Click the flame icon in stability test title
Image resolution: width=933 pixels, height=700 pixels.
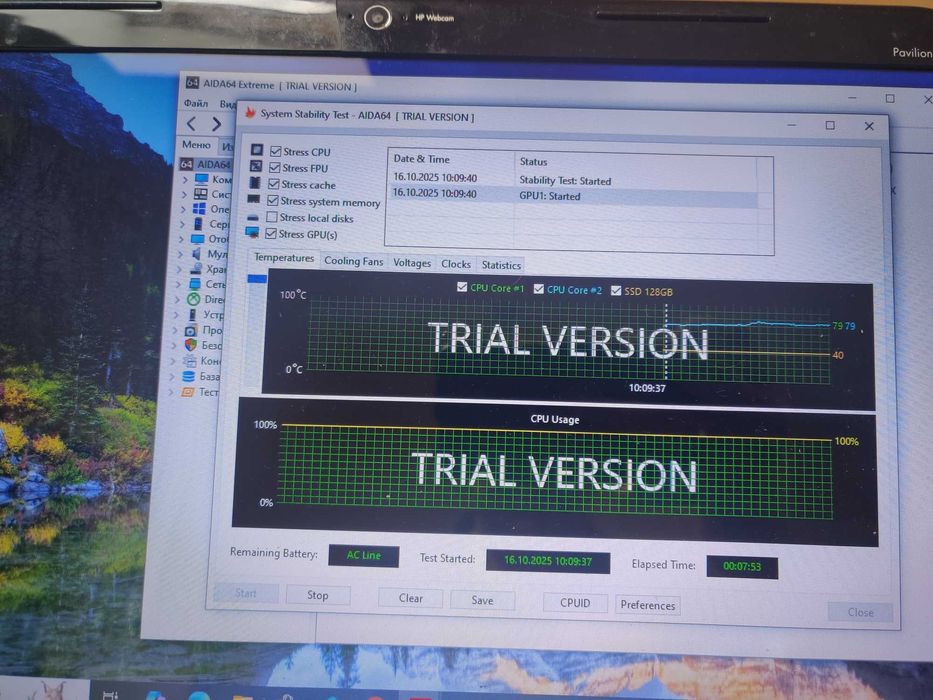(251, 112)
